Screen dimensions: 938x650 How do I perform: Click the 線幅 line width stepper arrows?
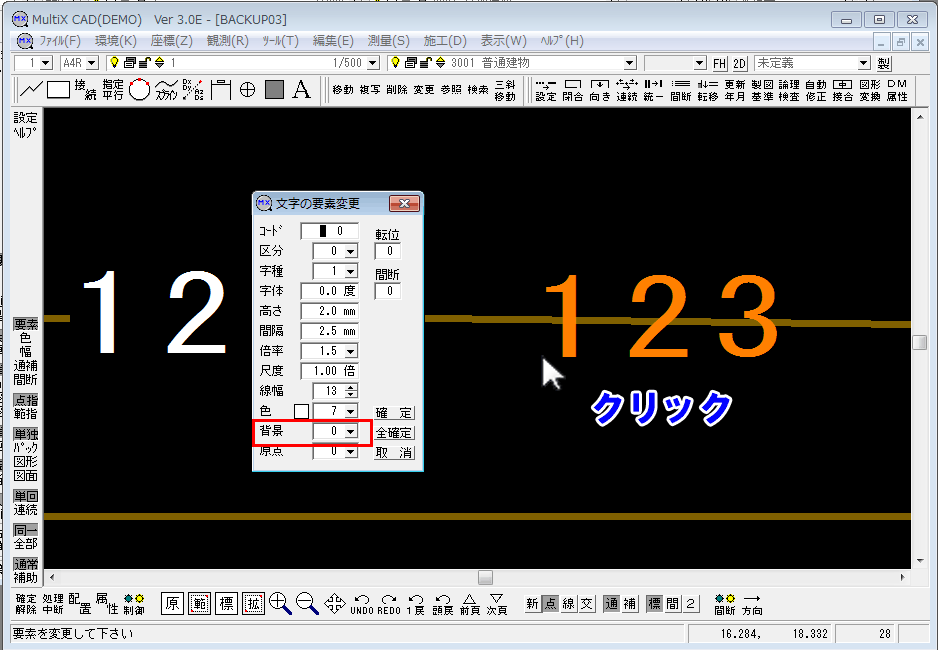click(351, 391)
